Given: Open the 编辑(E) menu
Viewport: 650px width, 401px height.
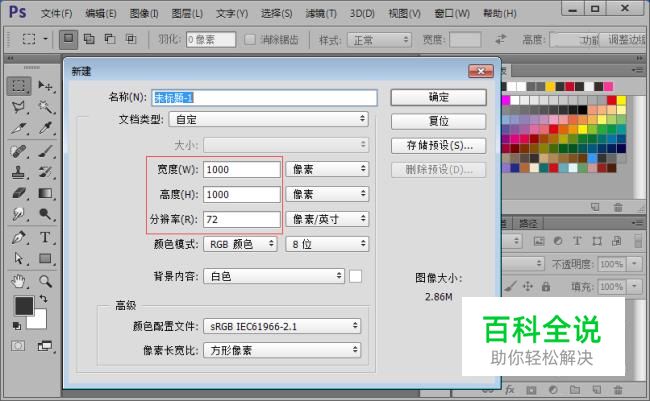Looking at the screenshot, I should [x=101, y=14].
